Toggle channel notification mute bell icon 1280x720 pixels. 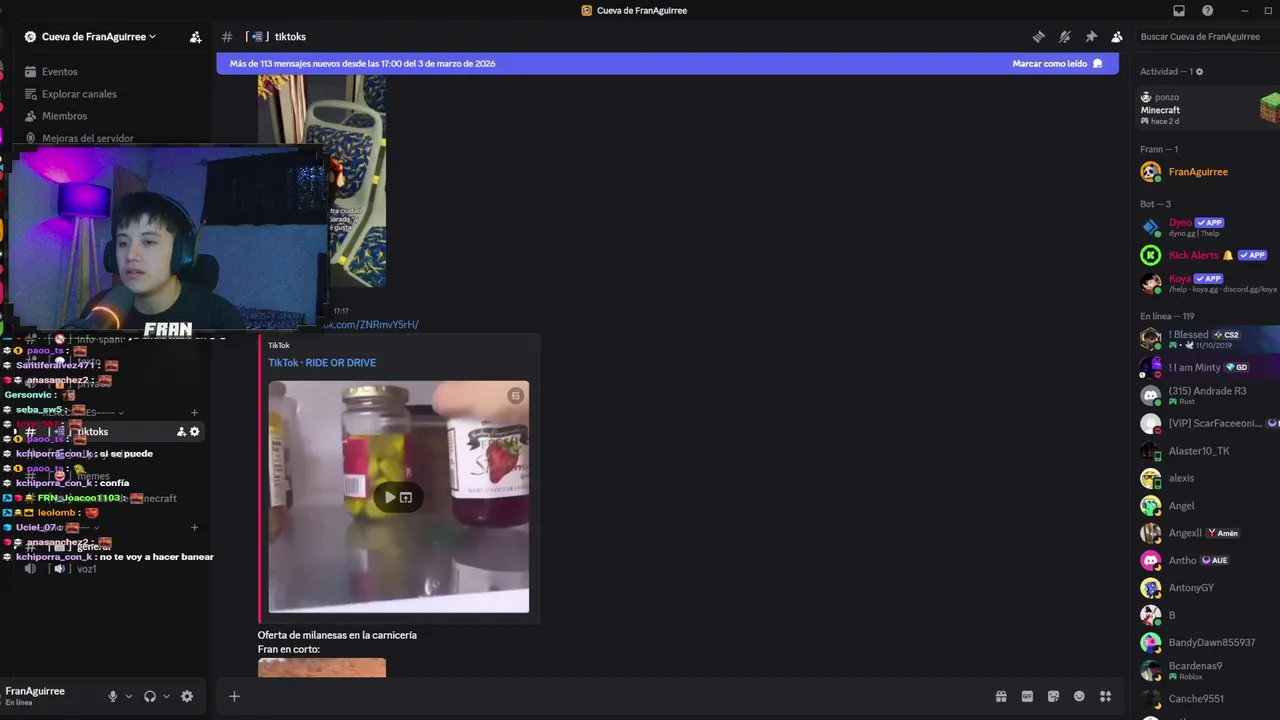click(1065, 37)
